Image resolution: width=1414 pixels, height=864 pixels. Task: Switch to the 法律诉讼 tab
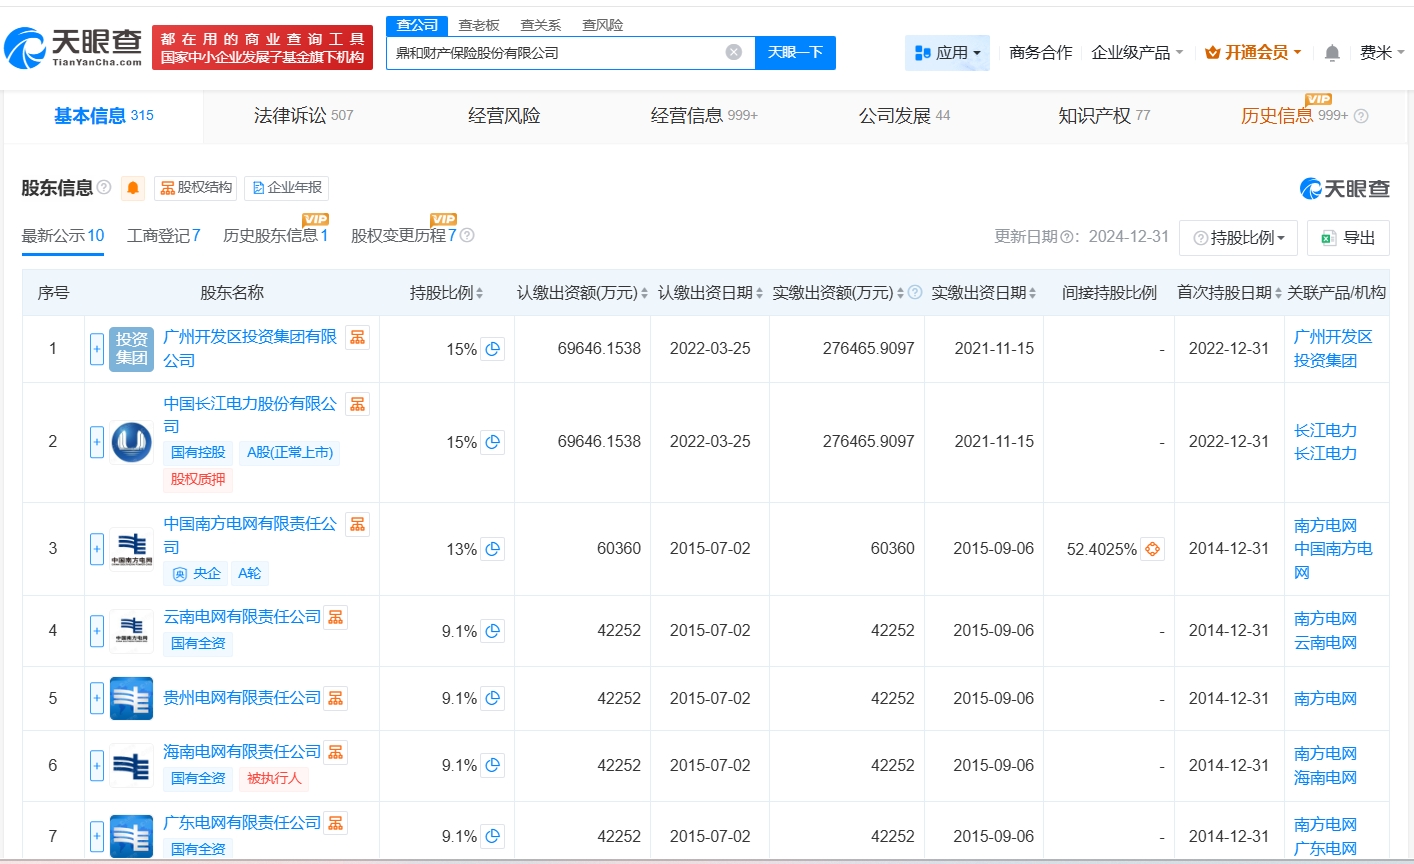pos(303,116)
